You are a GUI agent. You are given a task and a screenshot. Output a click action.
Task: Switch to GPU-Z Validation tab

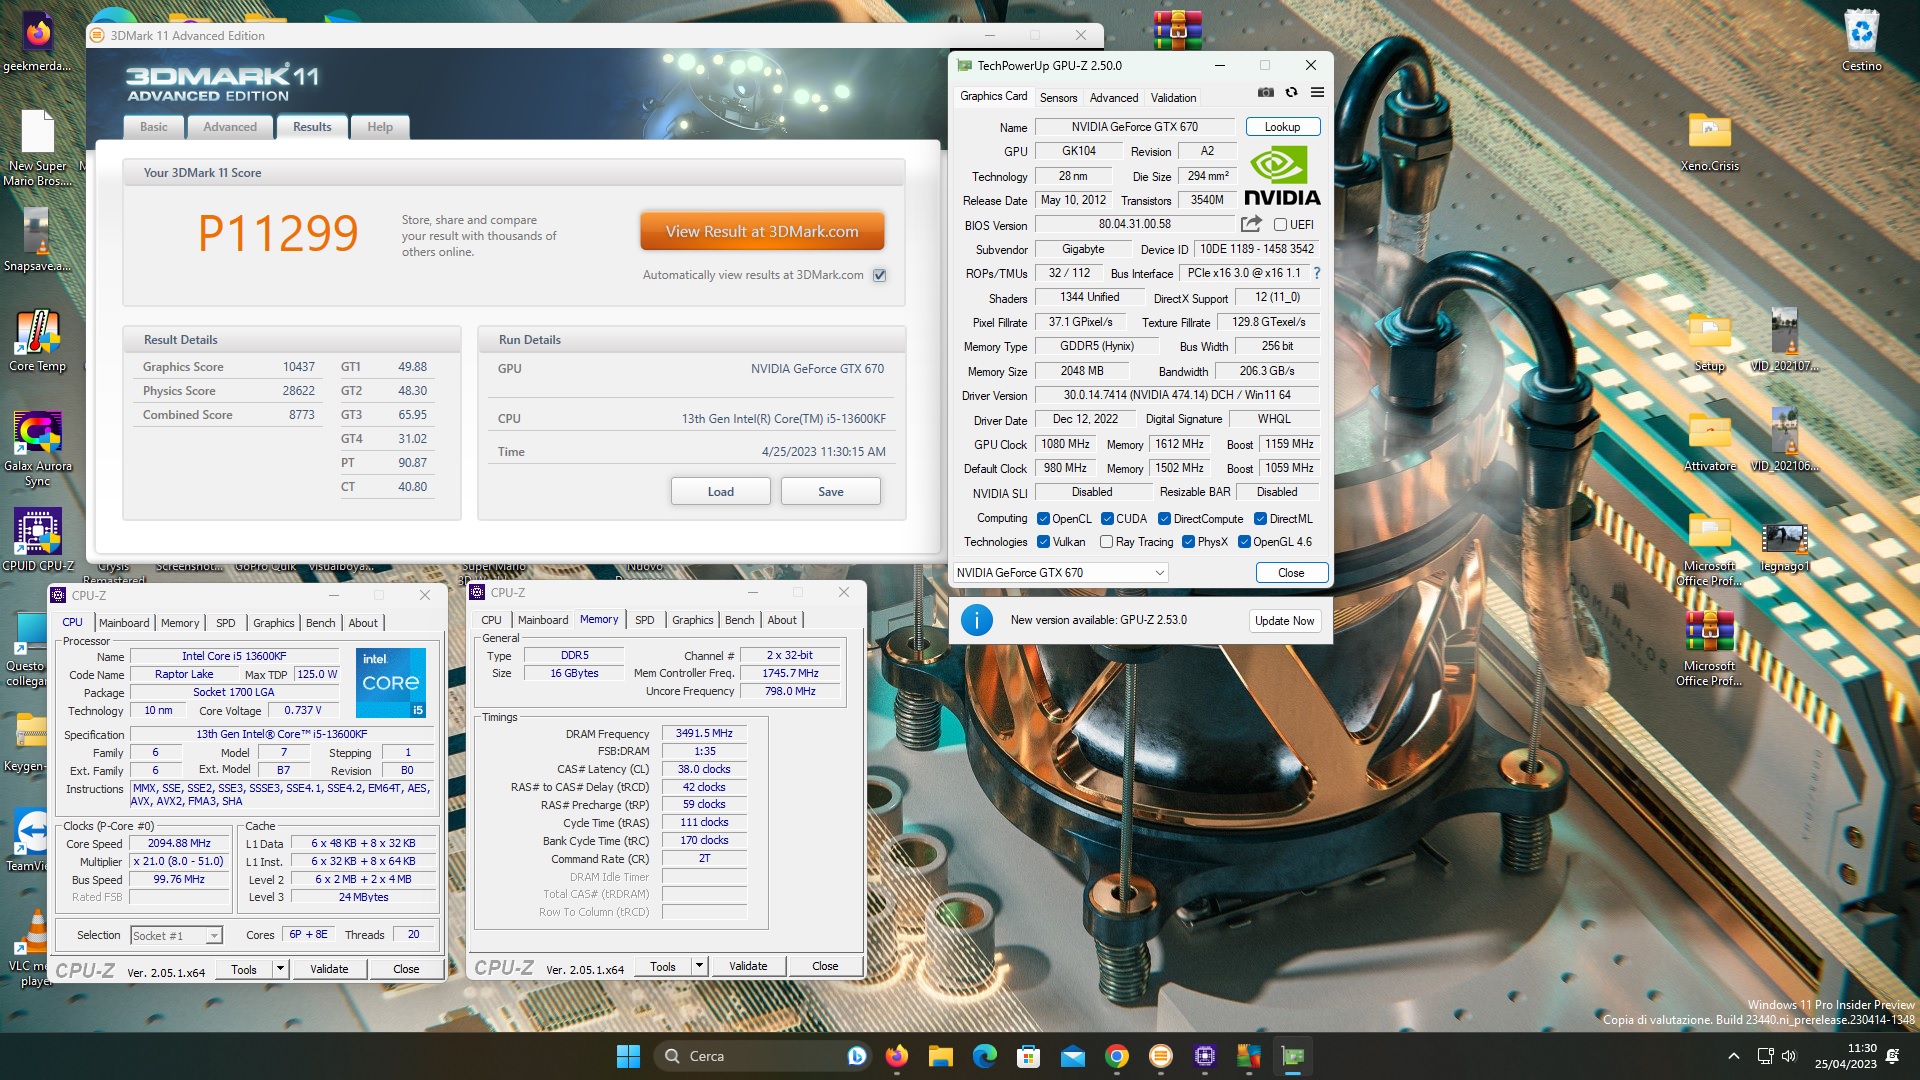point(1173,98)
